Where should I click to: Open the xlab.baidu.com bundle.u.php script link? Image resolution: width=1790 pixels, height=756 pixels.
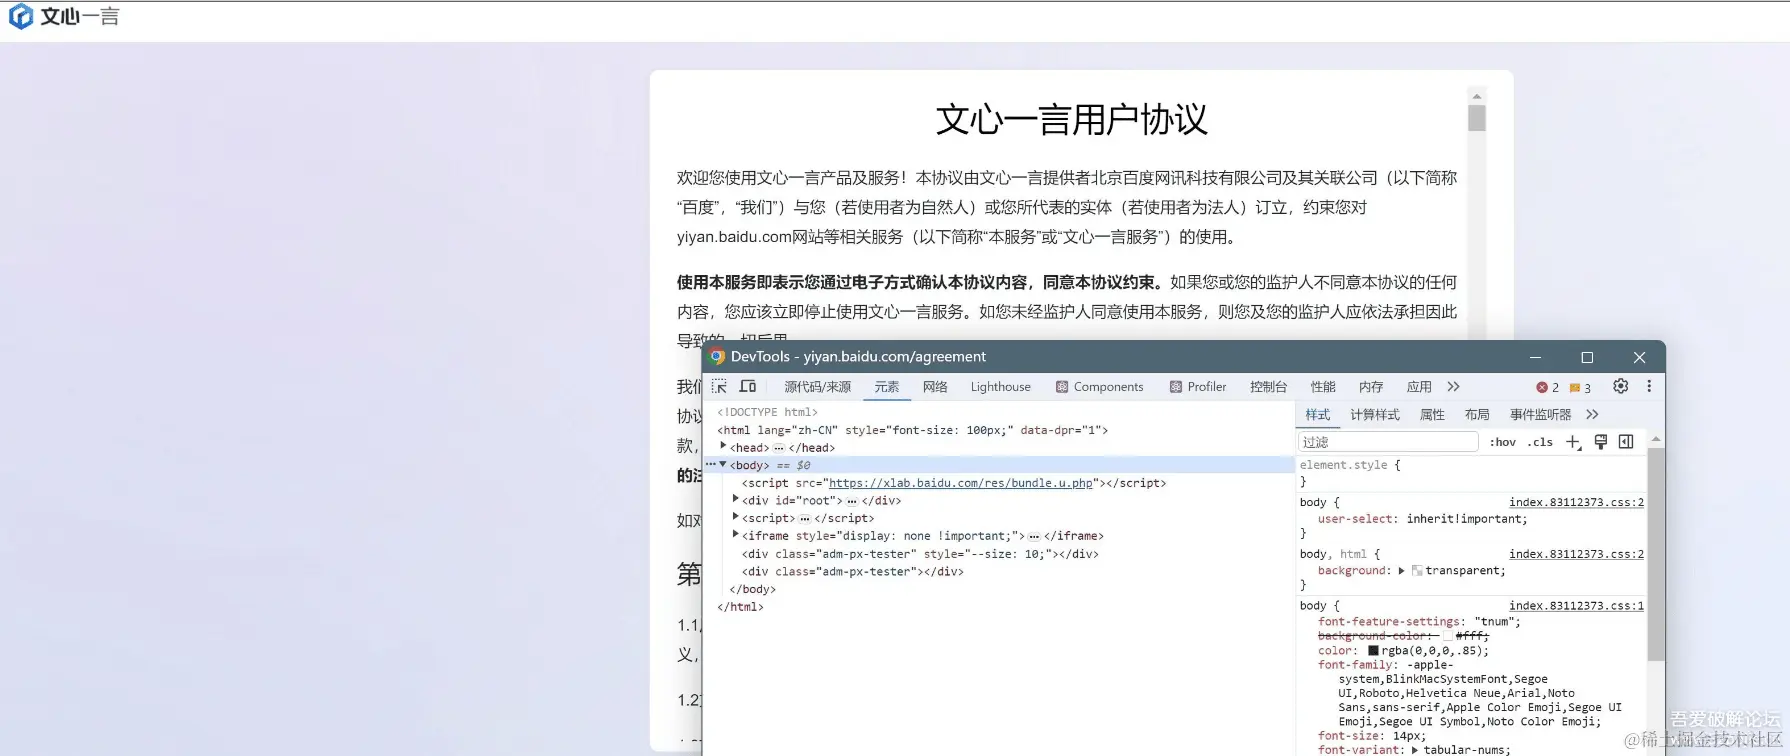[961, 483]
